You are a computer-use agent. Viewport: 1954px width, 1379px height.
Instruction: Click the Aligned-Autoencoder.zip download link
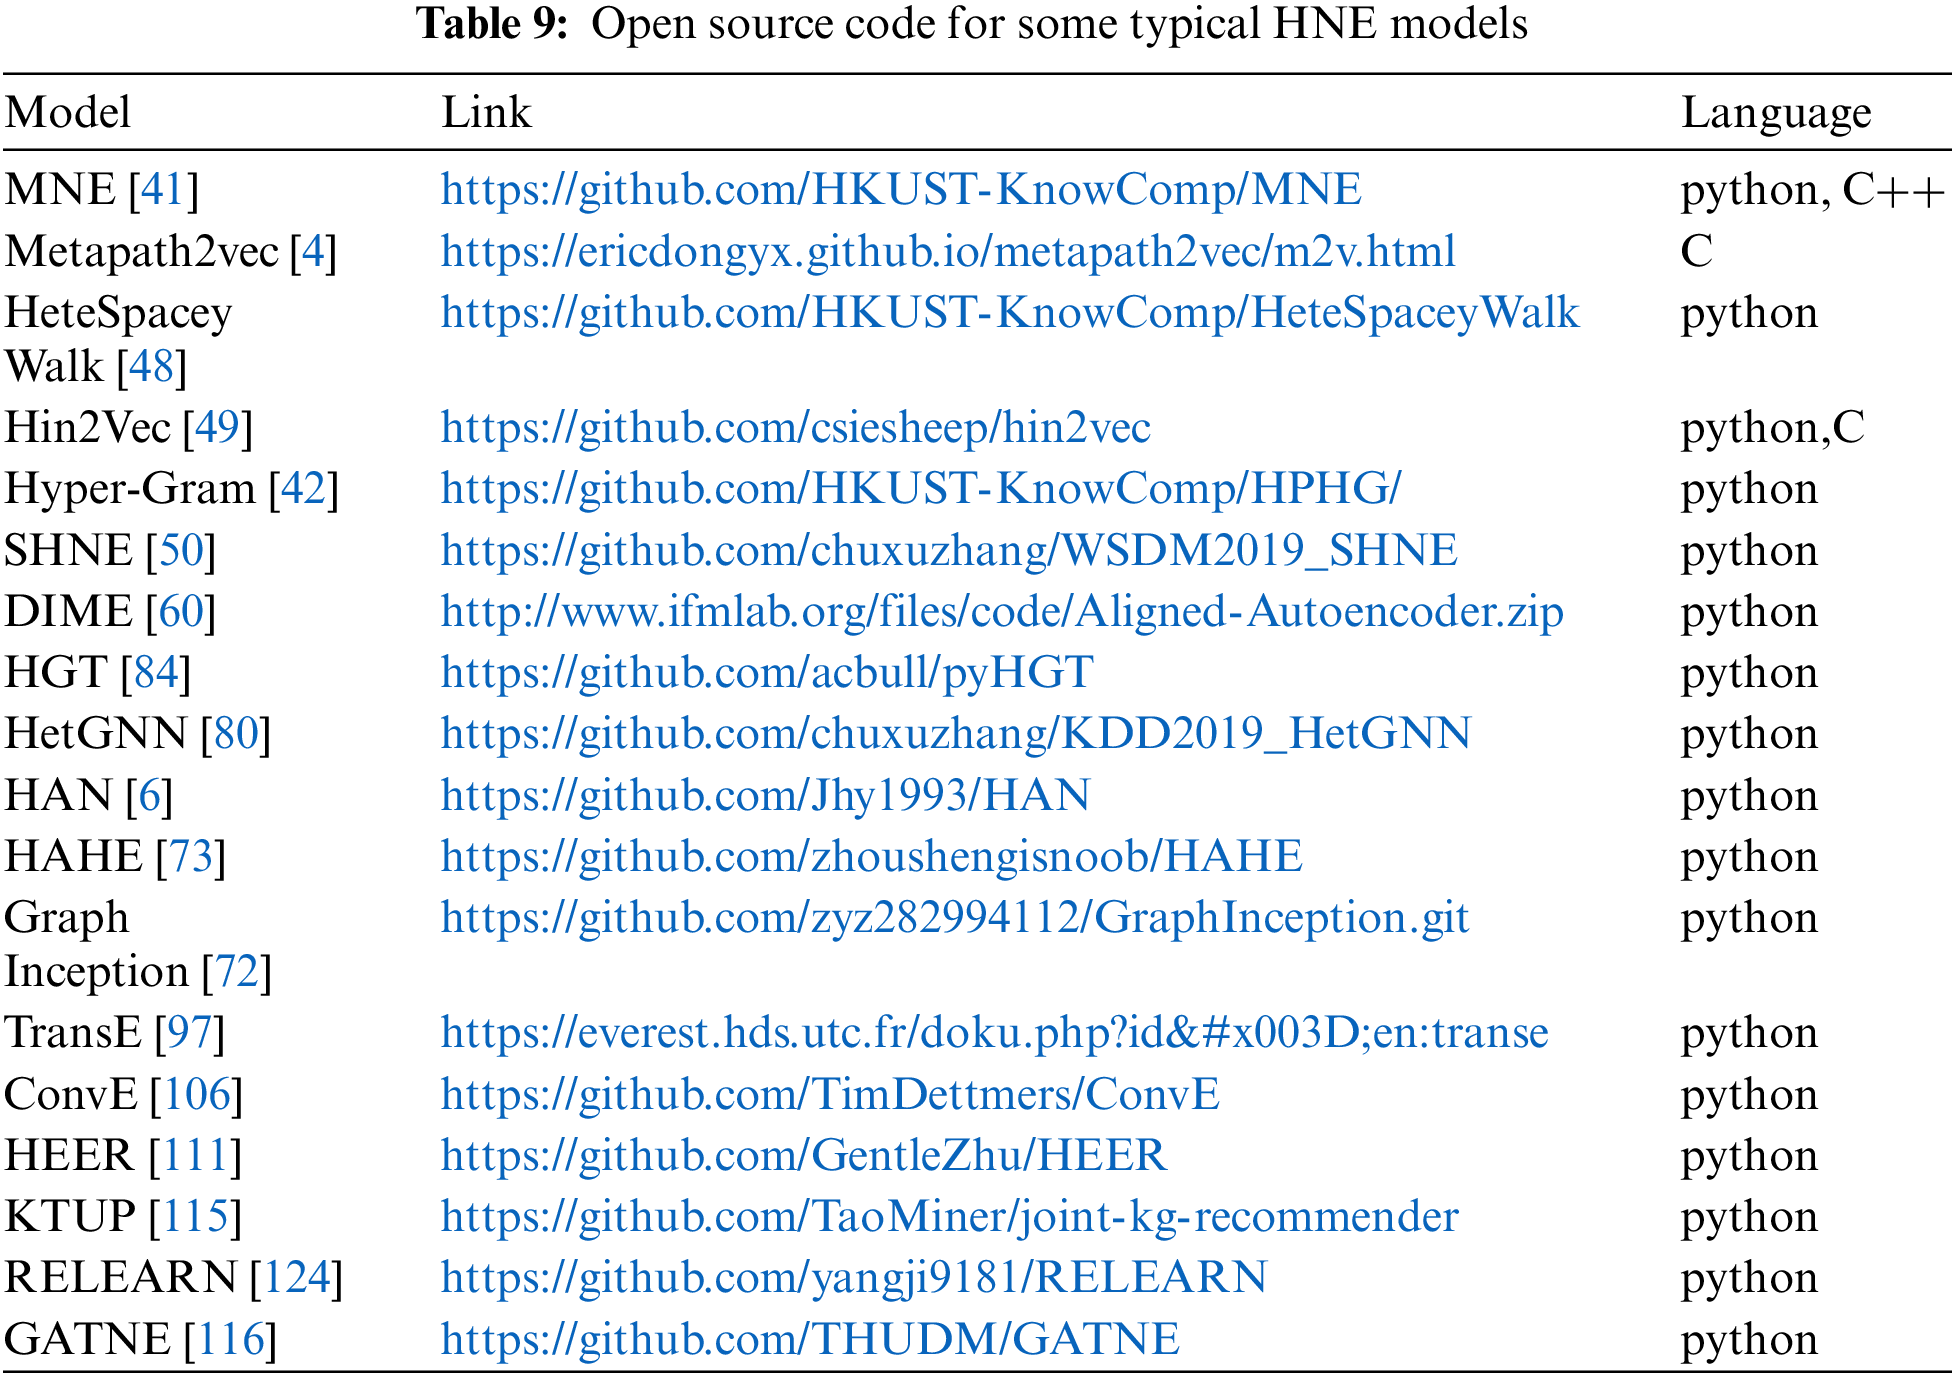(x=1001, y=612)
